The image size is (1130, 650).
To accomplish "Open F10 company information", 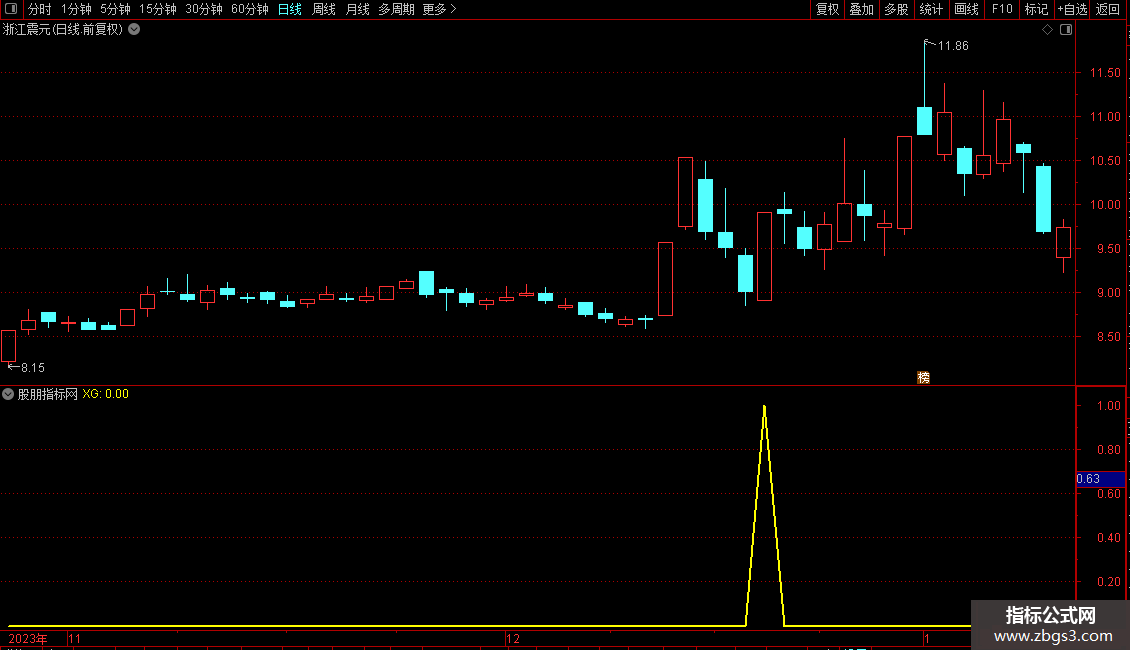I will pos(1002,9).
